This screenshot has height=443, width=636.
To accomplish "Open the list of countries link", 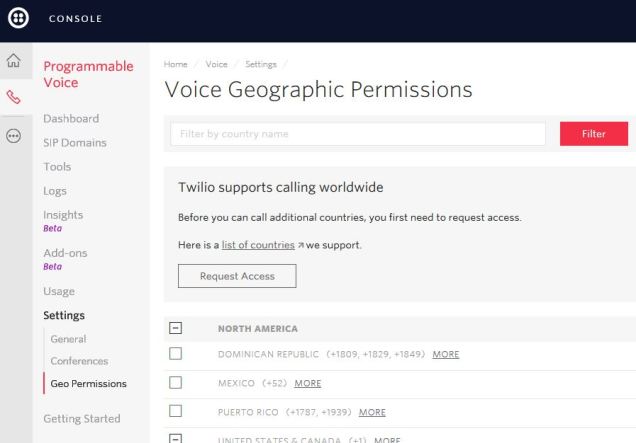I will pyautogui.click(x=257, y=245).
